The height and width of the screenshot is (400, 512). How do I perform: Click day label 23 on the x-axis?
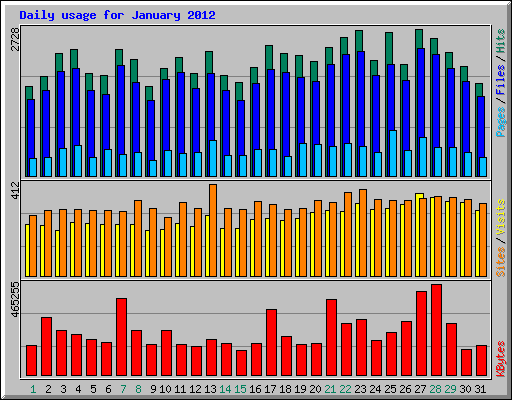(360, 389)
